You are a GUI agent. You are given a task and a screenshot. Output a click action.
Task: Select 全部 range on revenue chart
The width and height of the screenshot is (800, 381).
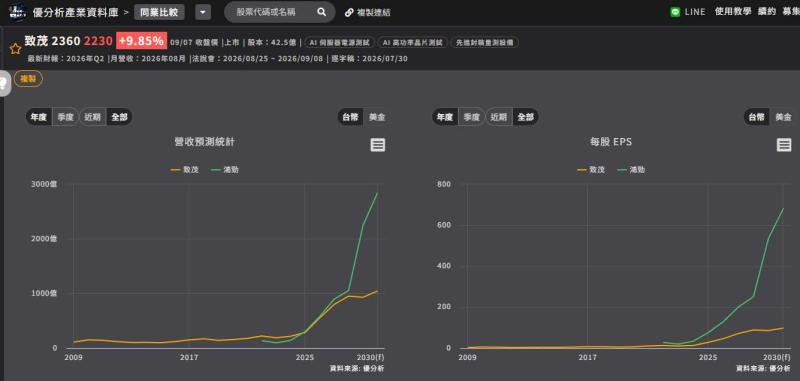[x=119, y=117]
